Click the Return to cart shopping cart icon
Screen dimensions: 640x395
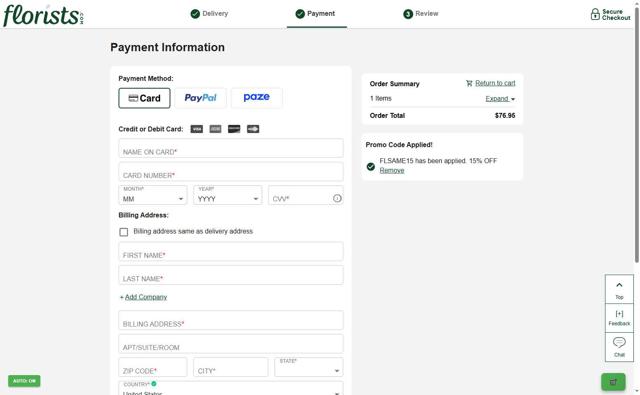point(469,83)
